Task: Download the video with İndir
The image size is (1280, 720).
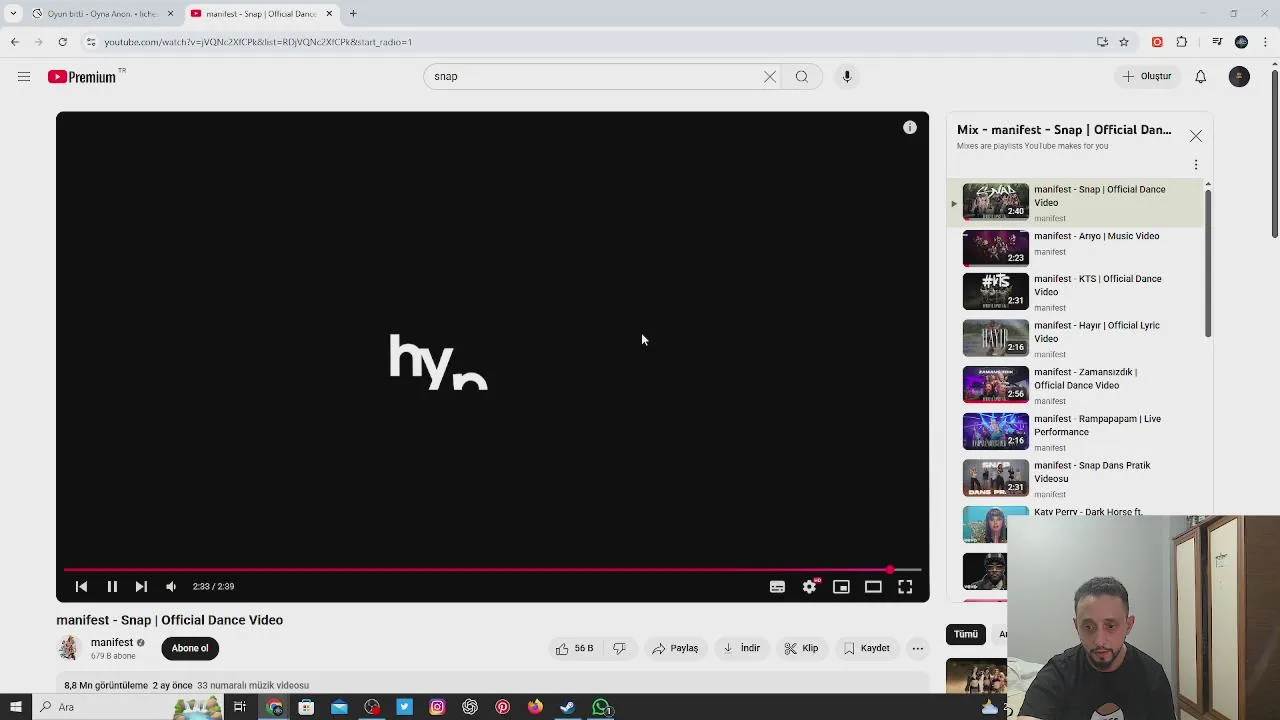Action: click(742, 648)
